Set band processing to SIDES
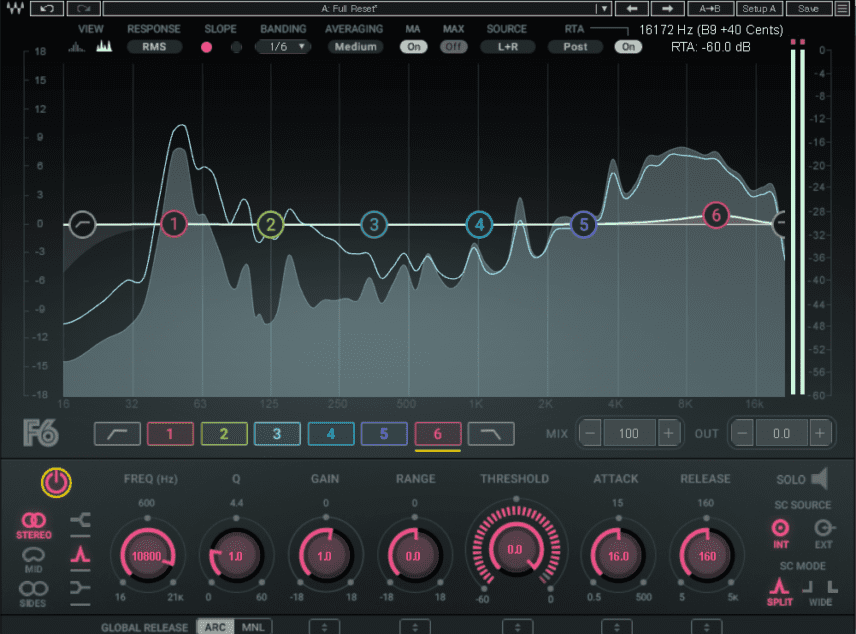 pyautogui.click(x=33, y=594)
